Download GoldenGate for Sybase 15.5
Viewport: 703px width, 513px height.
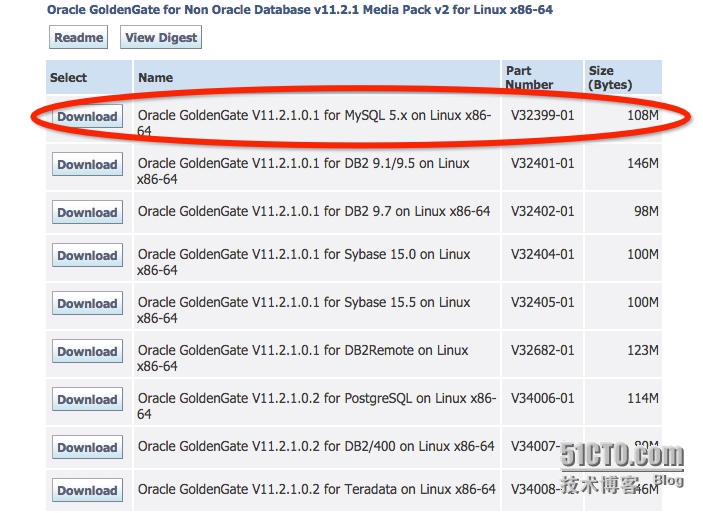pyautogui.click(x=87, y=303)
